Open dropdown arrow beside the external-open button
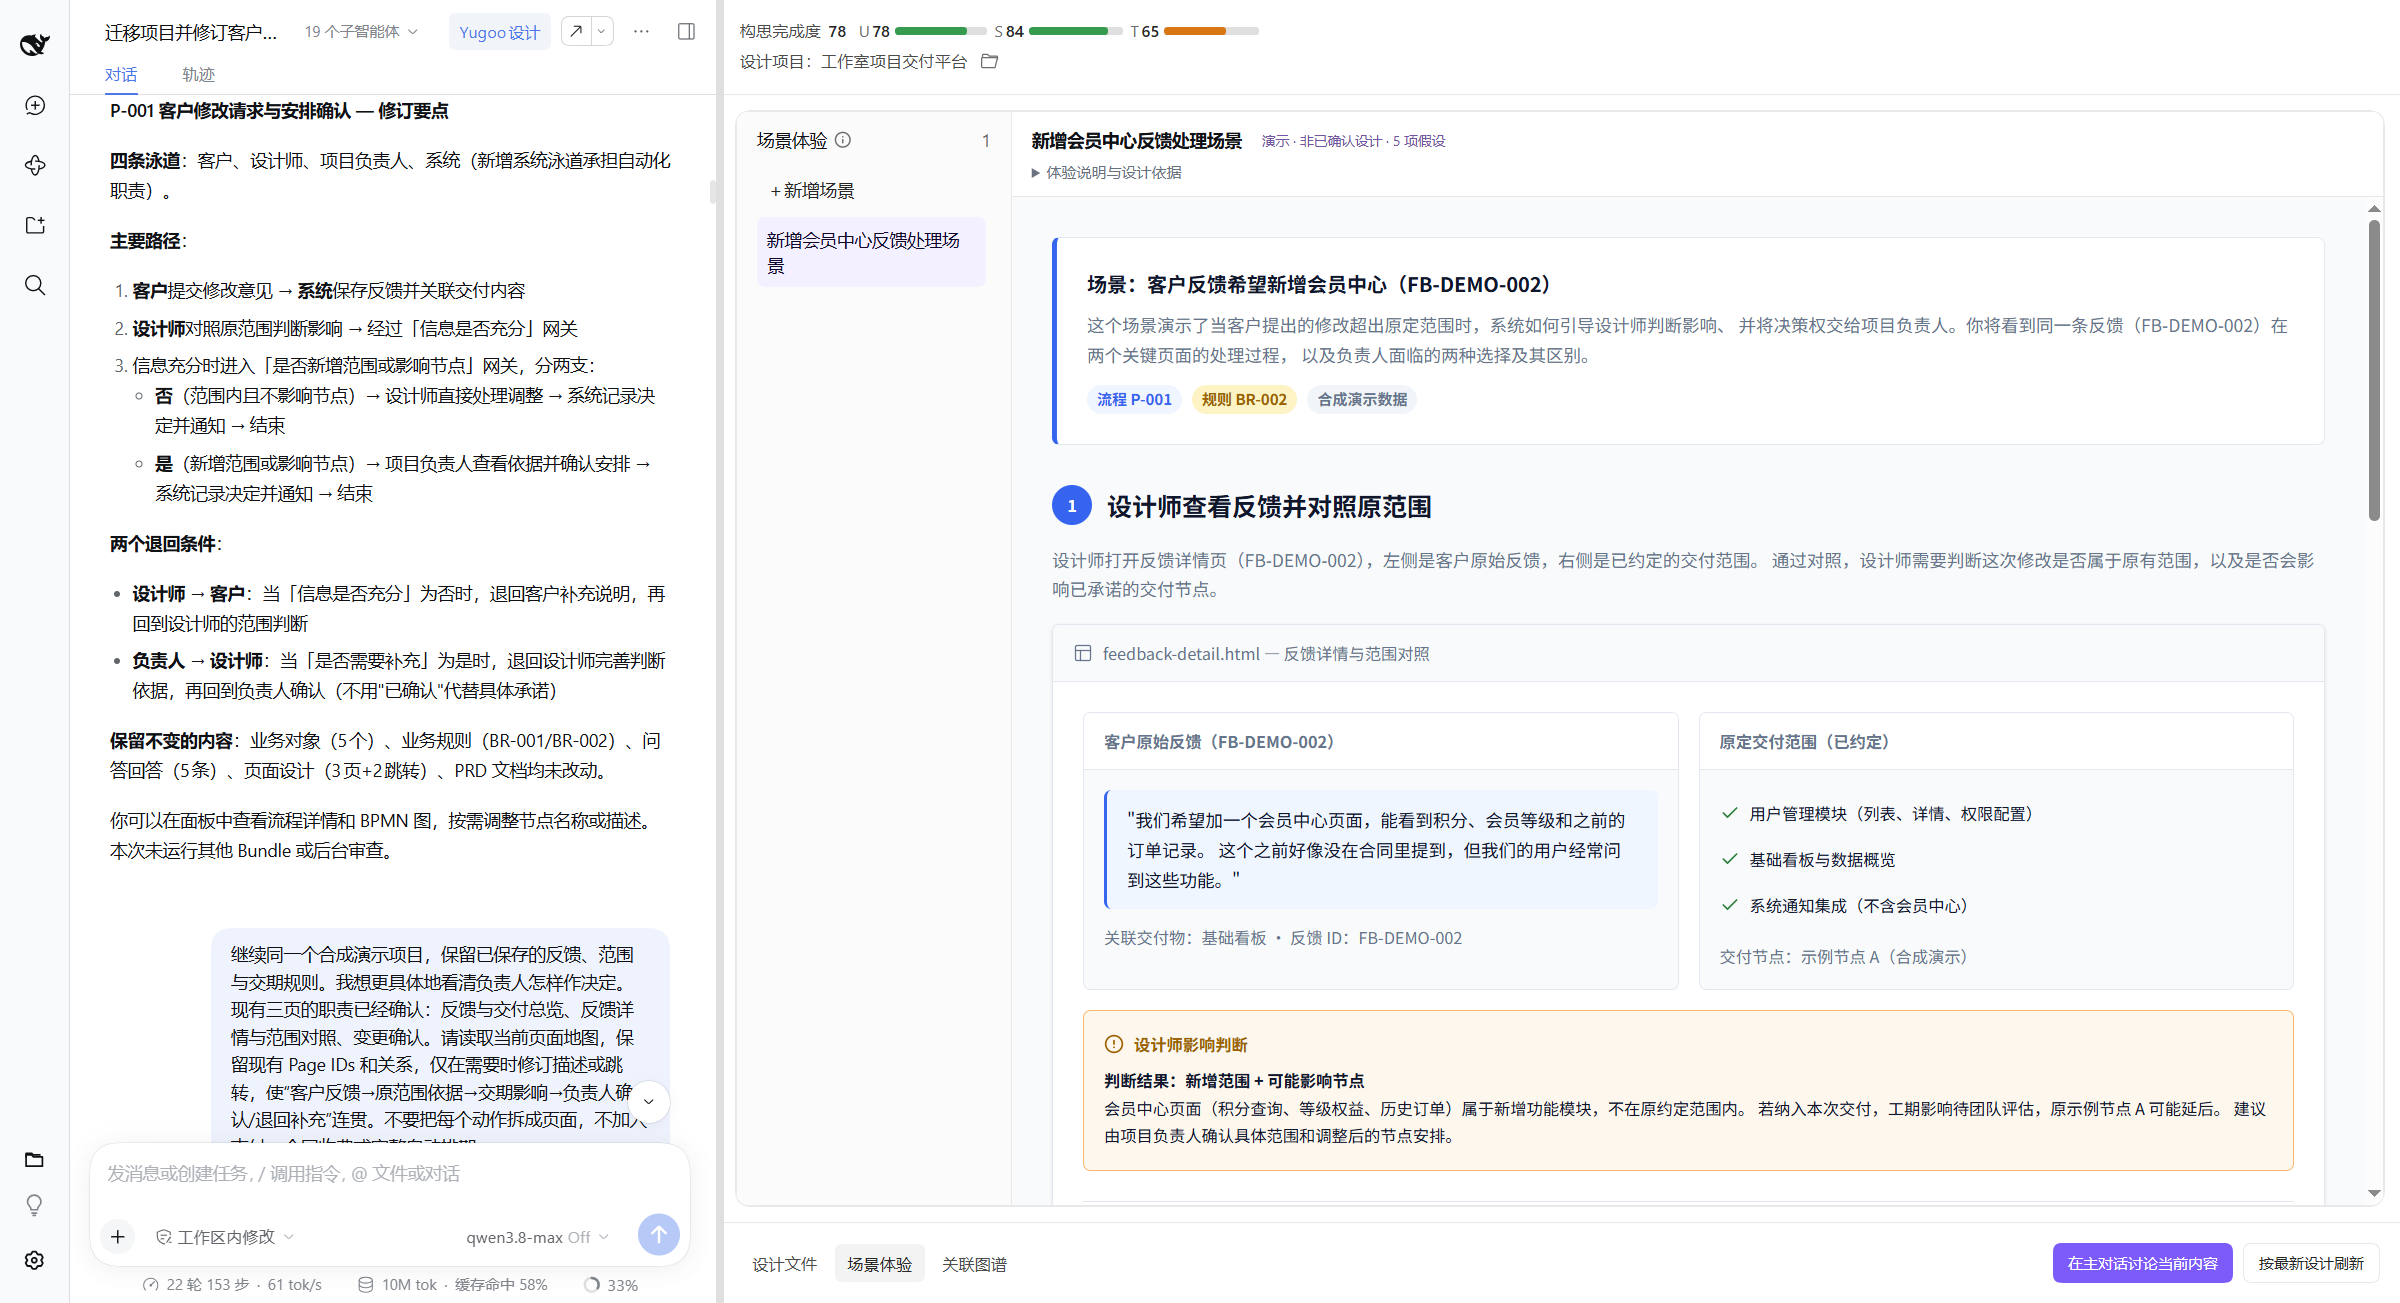Screen dimensions: 2400x1303 602,32
